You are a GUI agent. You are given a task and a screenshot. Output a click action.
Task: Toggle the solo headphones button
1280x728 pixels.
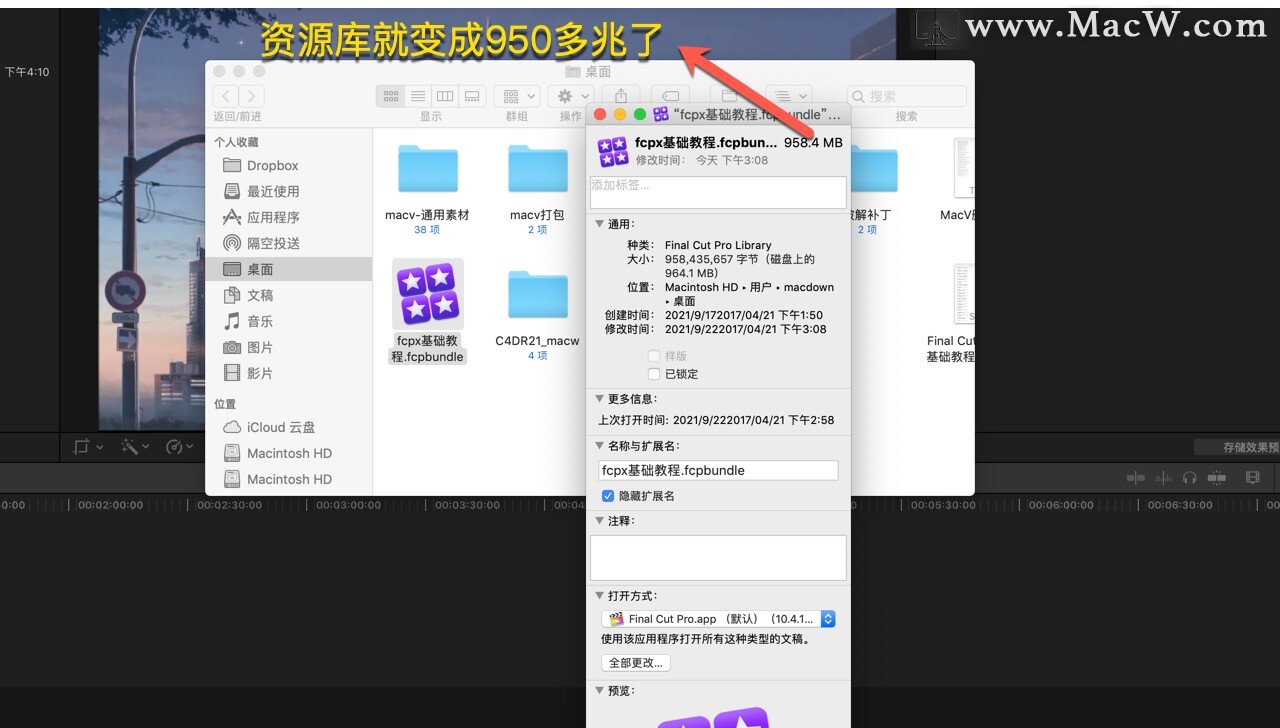pos(1189,478)
